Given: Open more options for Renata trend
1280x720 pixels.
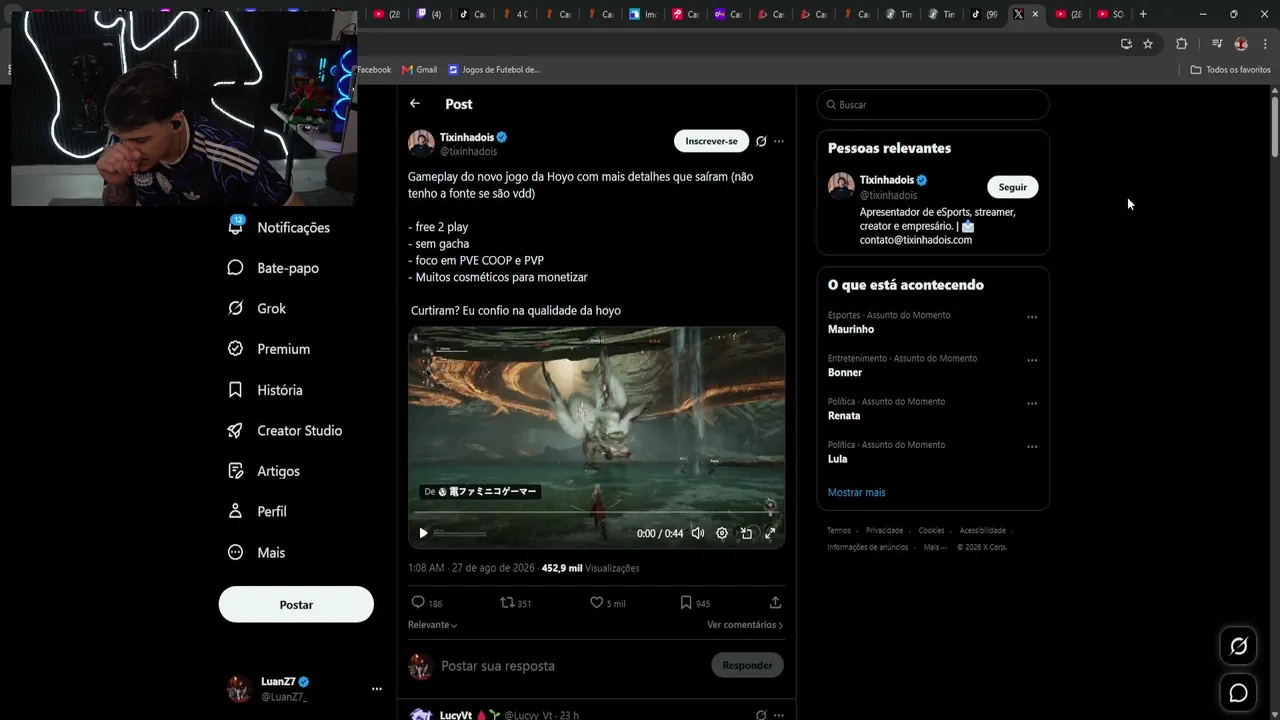Looking at the screenshot, I should pos(1032,404).
